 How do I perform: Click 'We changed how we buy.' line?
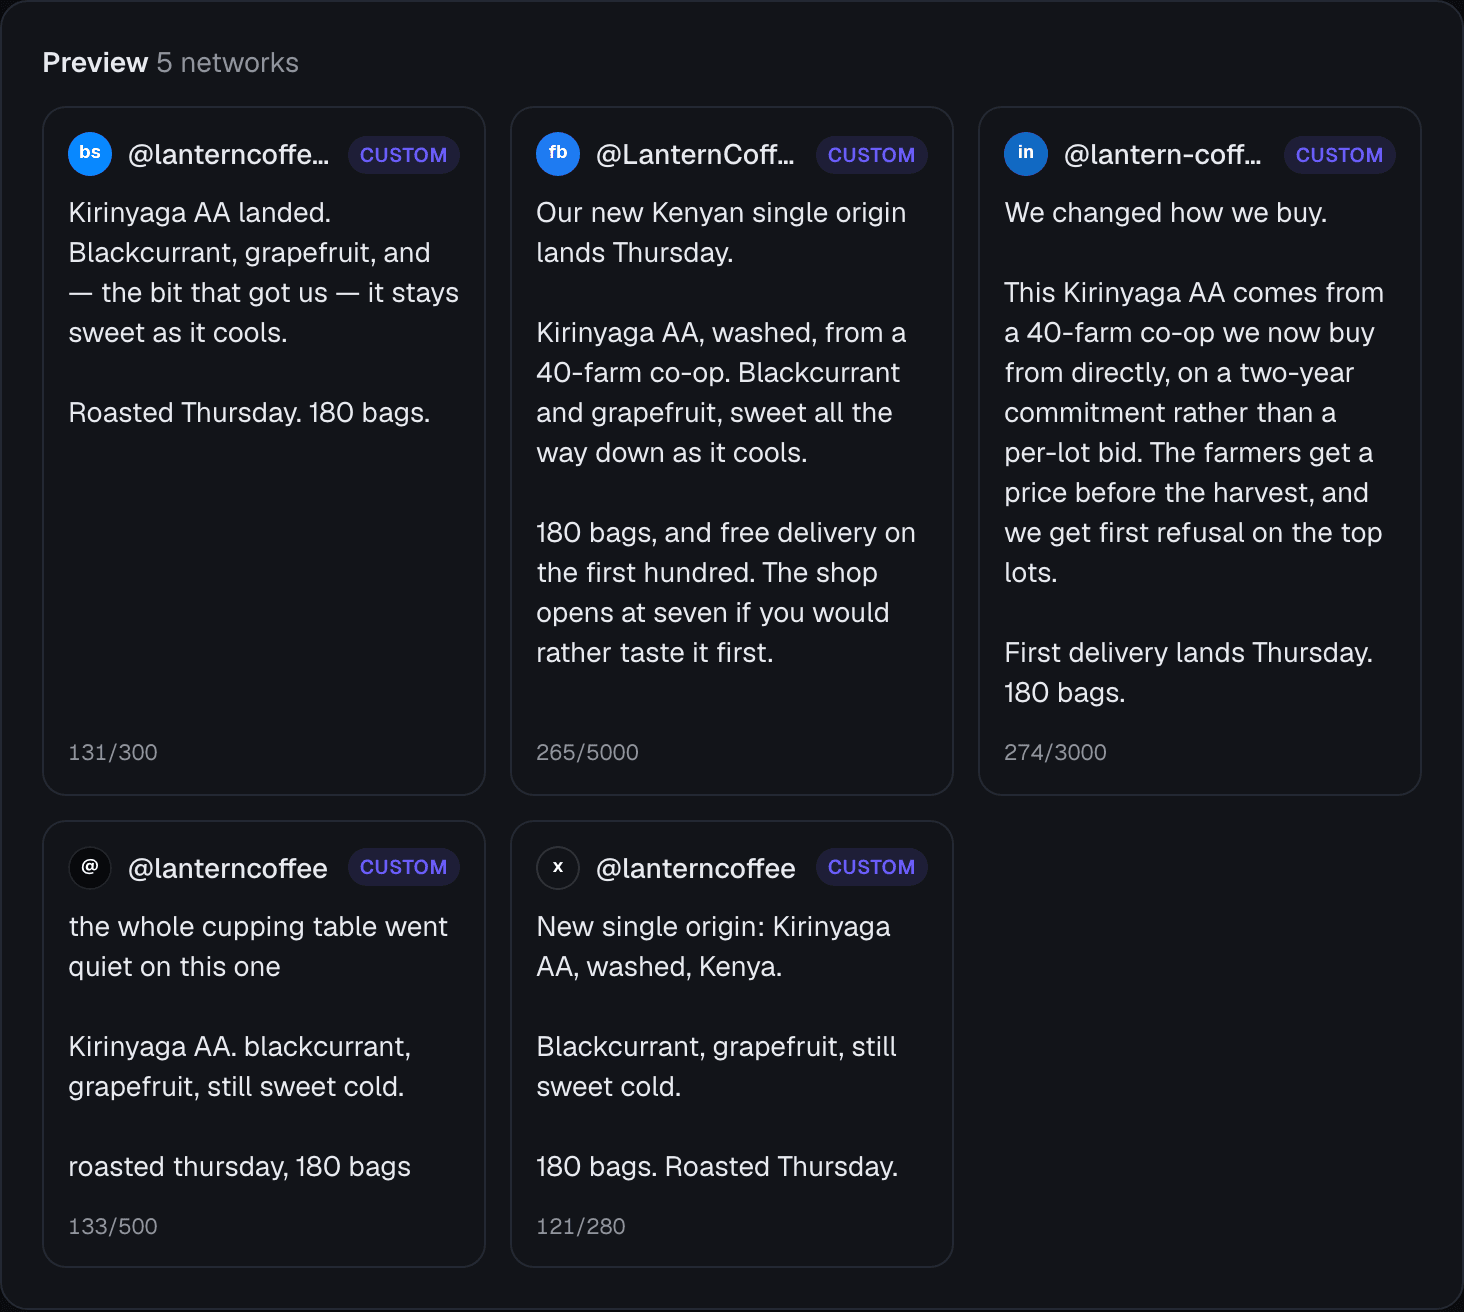pyautogui.click(x=1165, y=212)
